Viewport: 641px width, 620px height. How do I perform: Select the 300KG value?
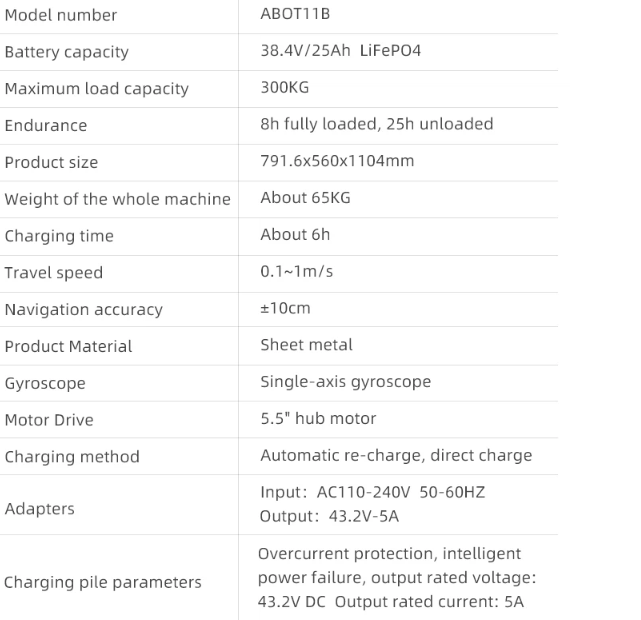(x=284, y=87)
